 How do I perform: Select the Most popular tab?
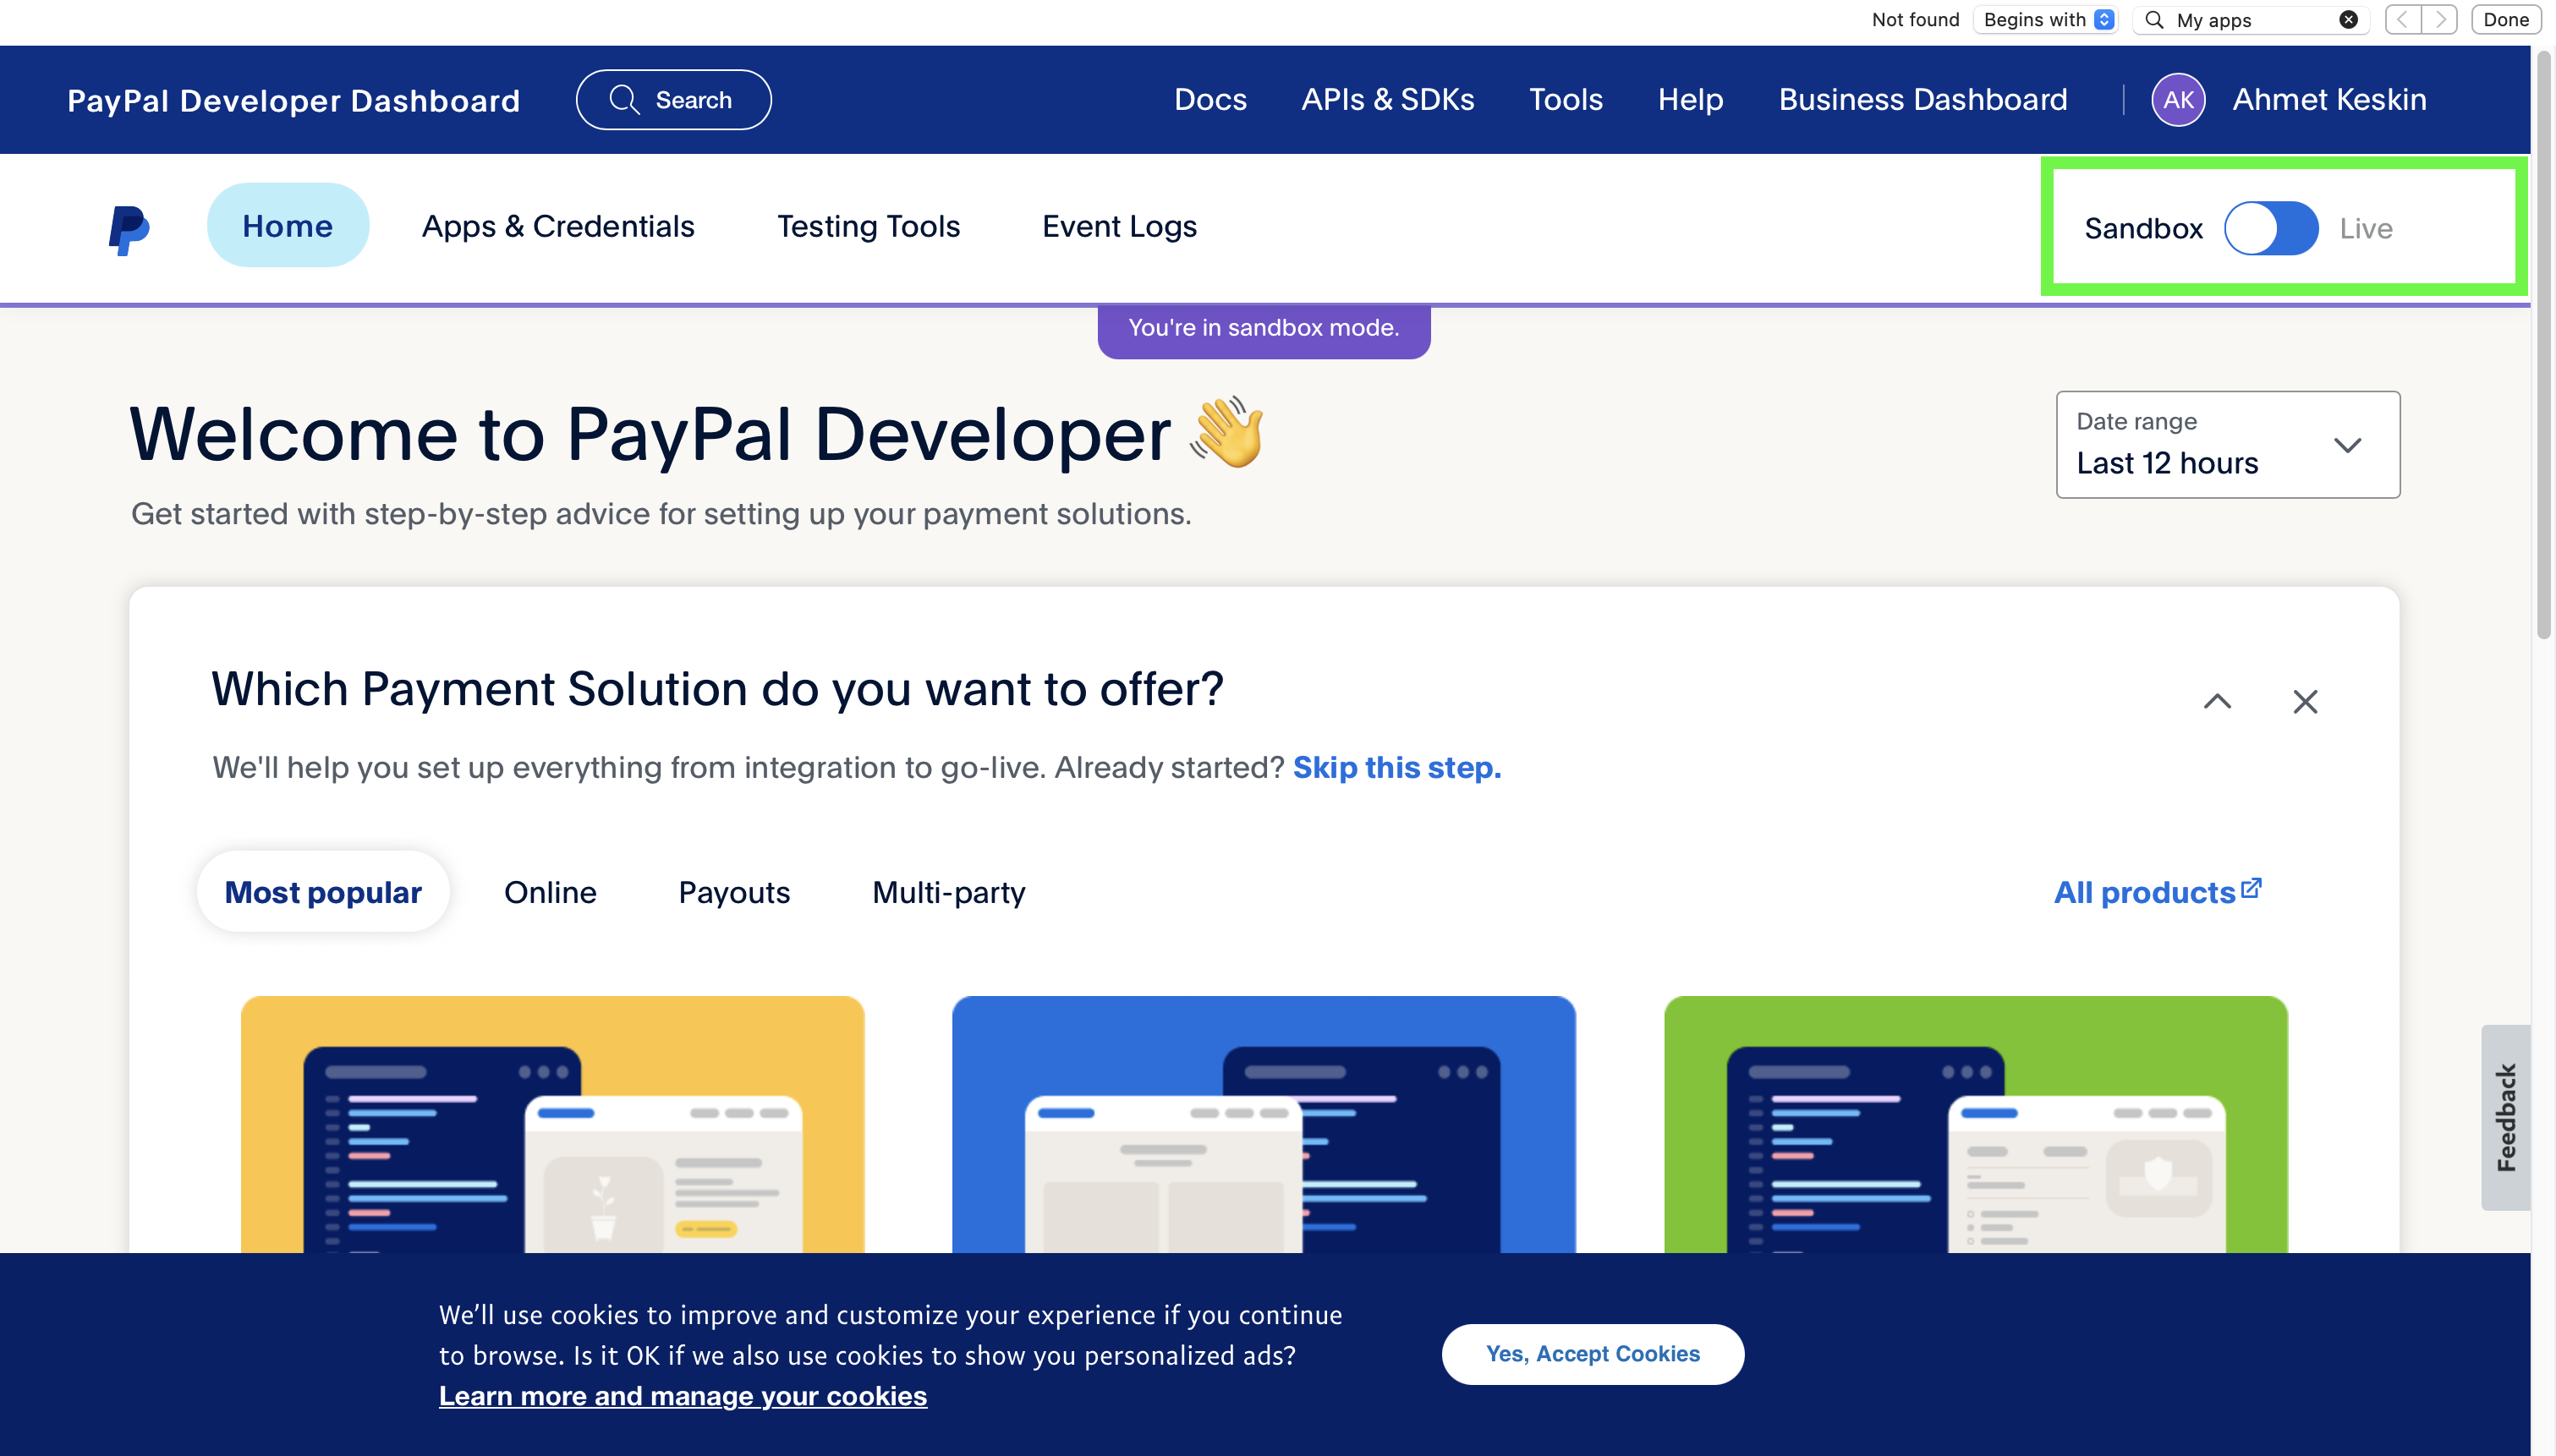[x=323, y=892]
